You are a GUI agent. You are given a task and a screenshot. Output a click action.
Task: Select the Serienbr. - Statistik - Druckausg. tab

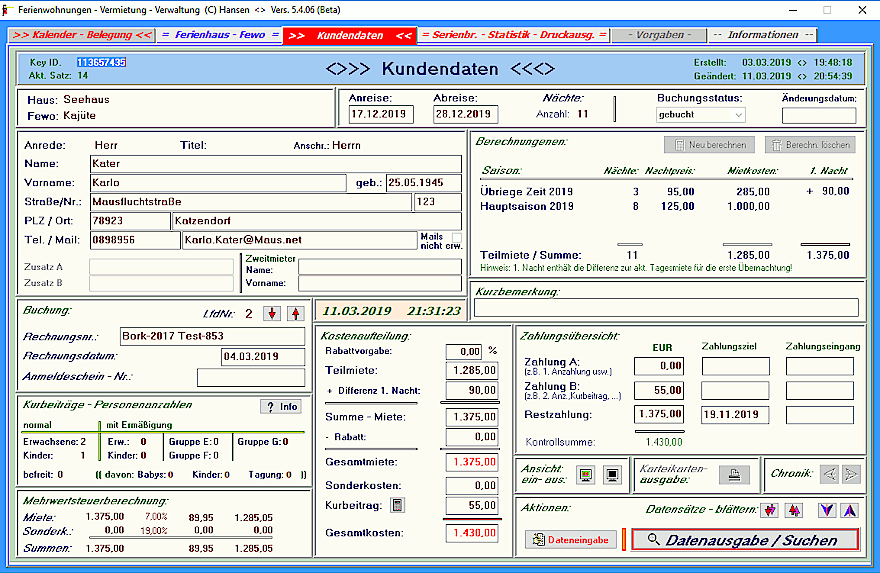[513, 35]
